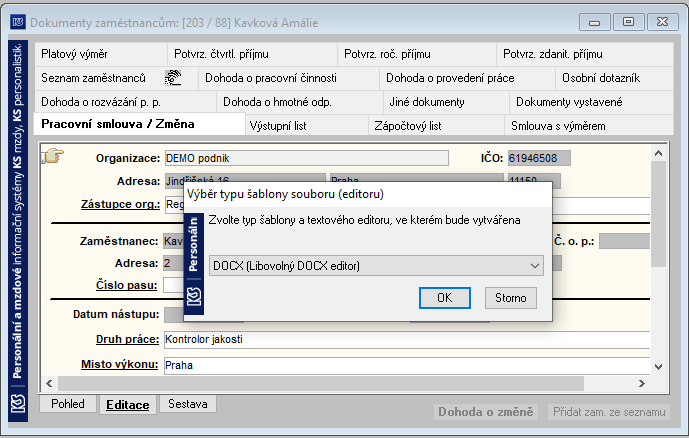Switch to Potvrz. čtvrtl. příjmu tab

(x=252, y=54)
